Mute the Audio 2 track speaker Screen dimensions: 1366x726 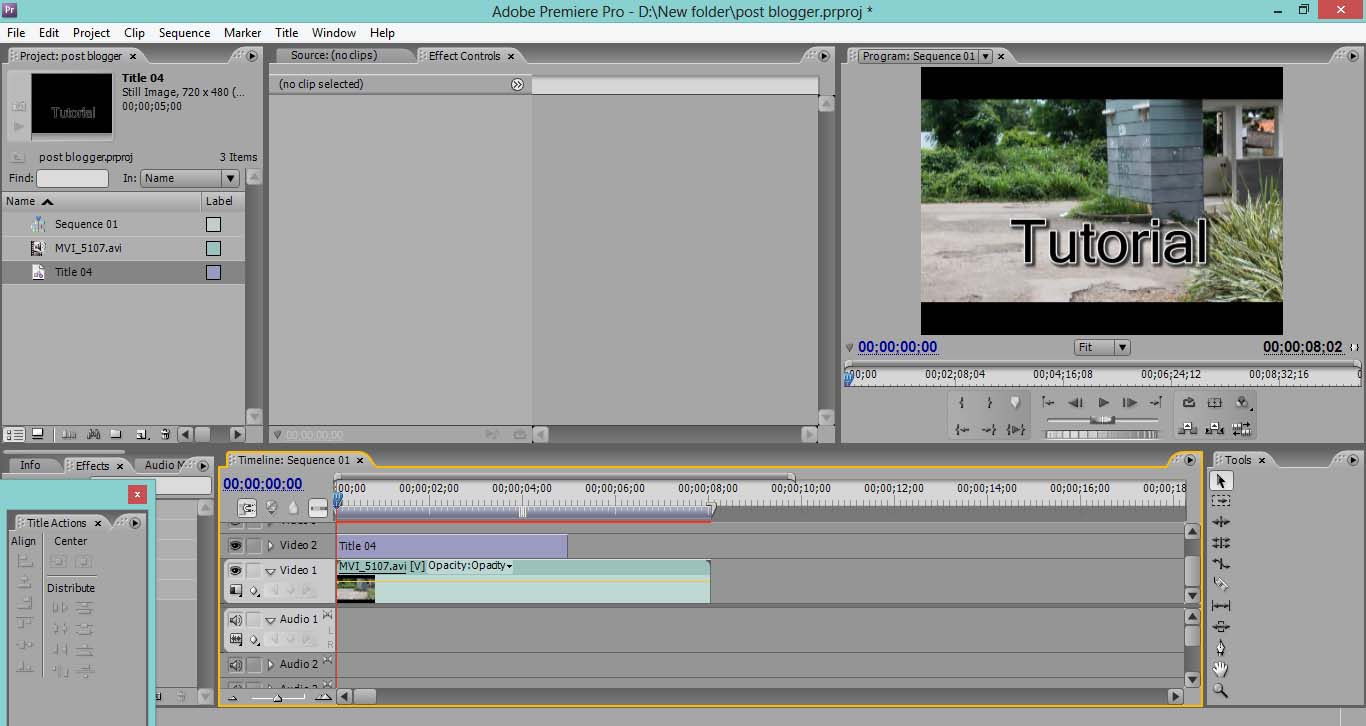click(236, 665)
